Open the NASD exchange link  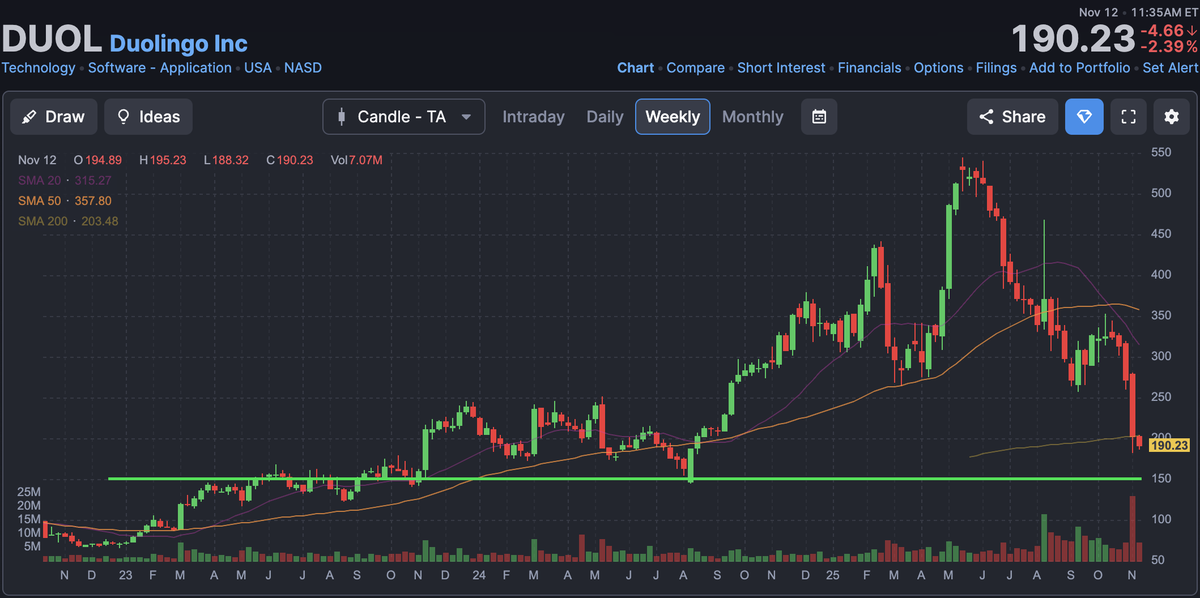(x=303, y=68)
